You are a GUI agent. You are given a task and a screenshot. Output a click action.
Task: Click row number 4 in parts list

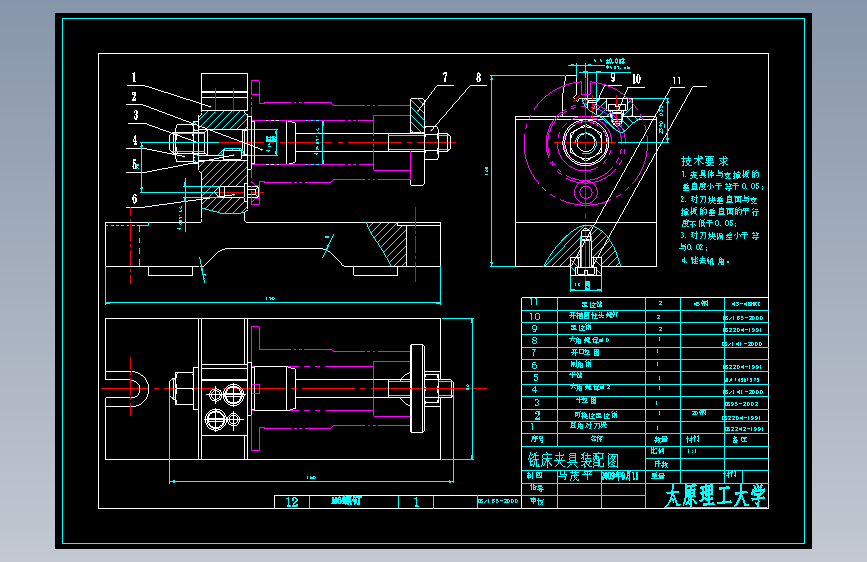pos(535,389)
